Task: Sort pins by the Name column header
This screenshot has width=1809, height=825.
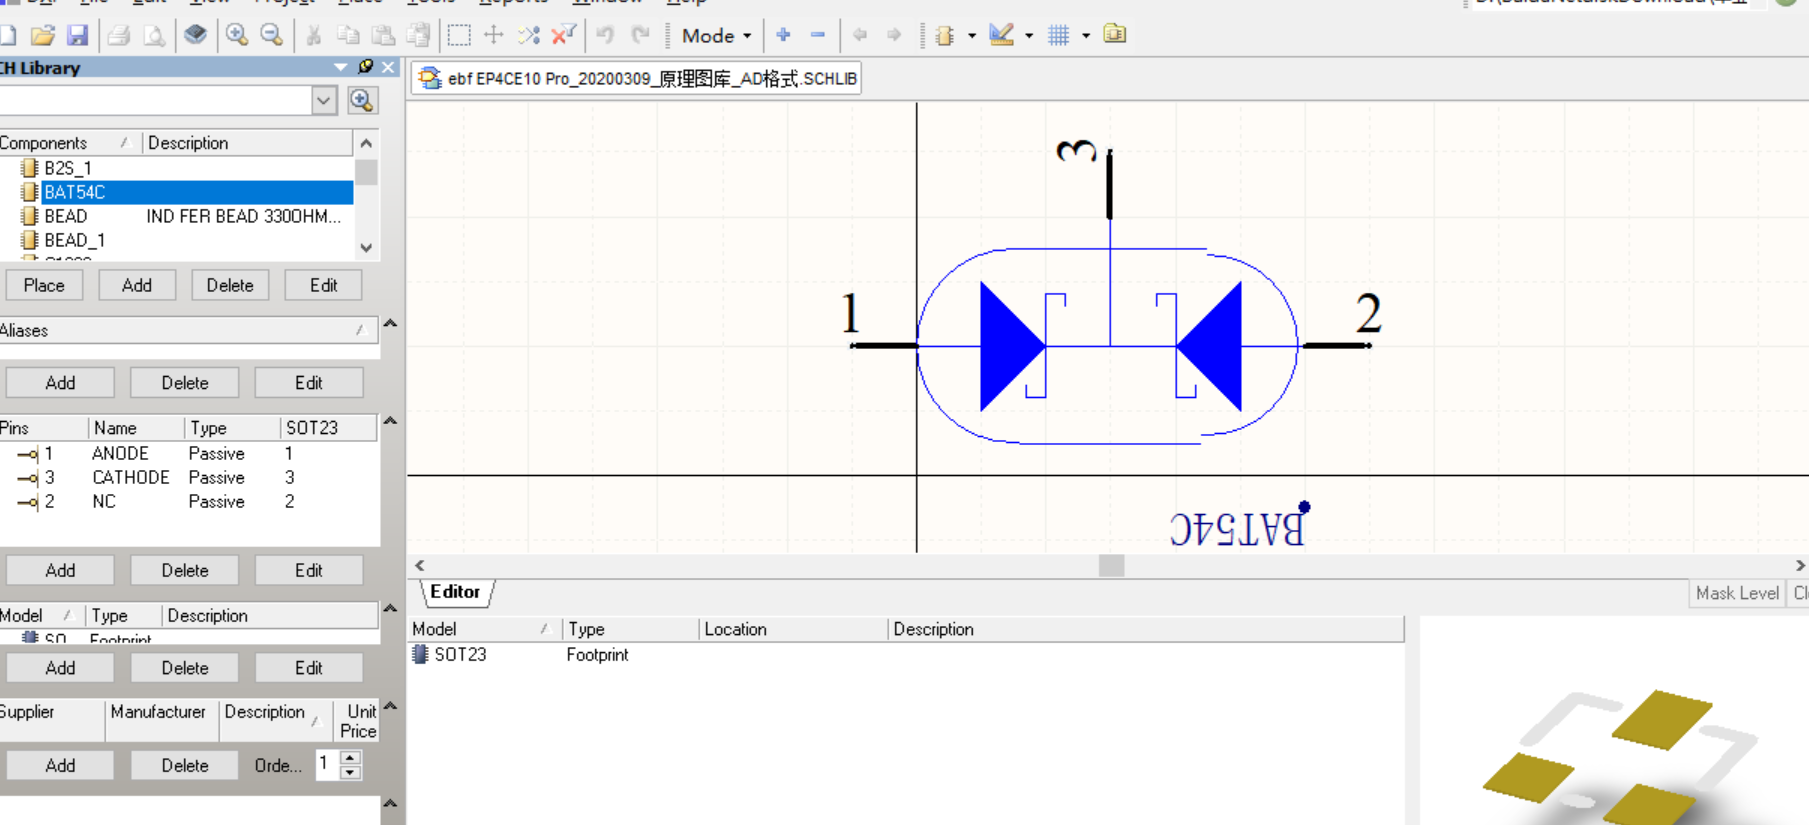Action: [136, 428]
